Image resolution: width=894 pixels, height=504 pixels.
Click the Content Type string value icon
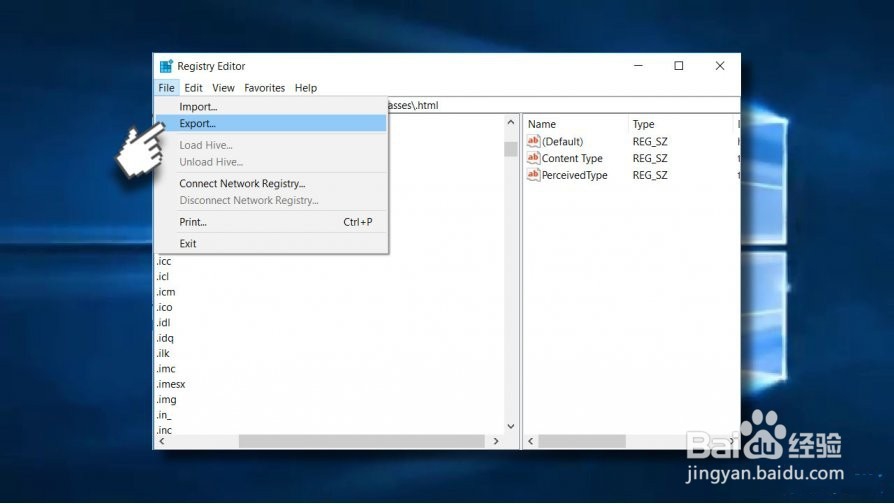pyautogui.click(x=533, y=158)
